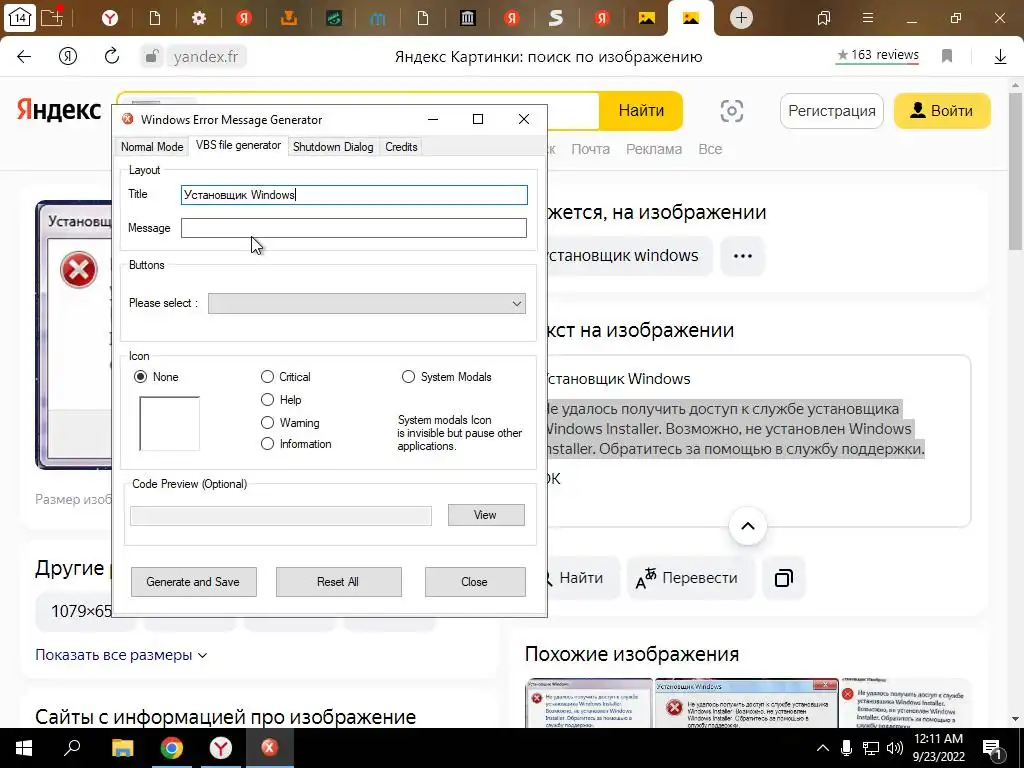1024x768 pixels.
Task: Open Windows Start menu
Action: pos(24,748)
